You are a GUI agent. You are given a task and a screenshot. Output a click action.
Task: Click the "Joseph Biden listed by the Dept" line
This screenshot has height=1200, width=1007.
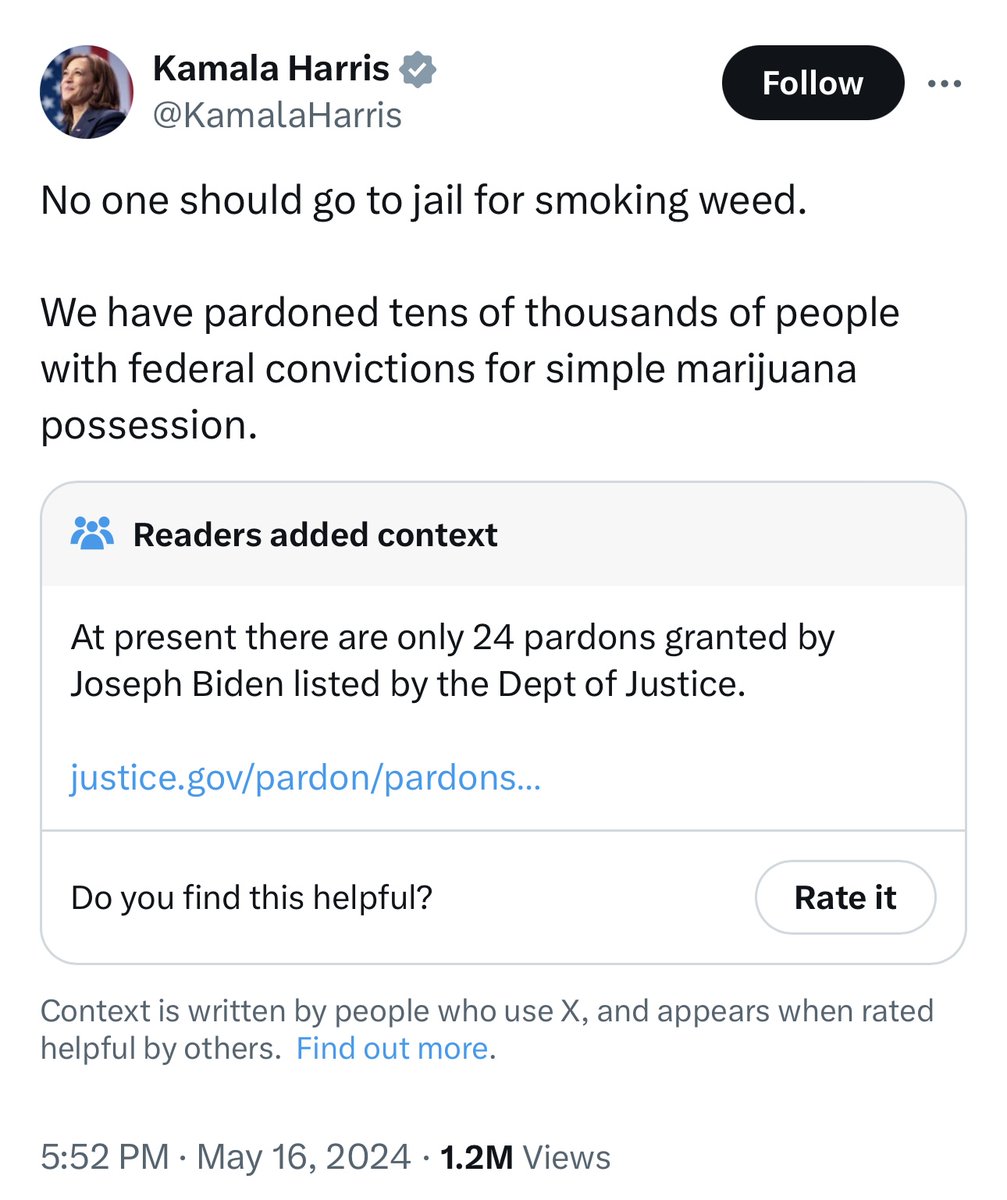(x=408, y=685)
